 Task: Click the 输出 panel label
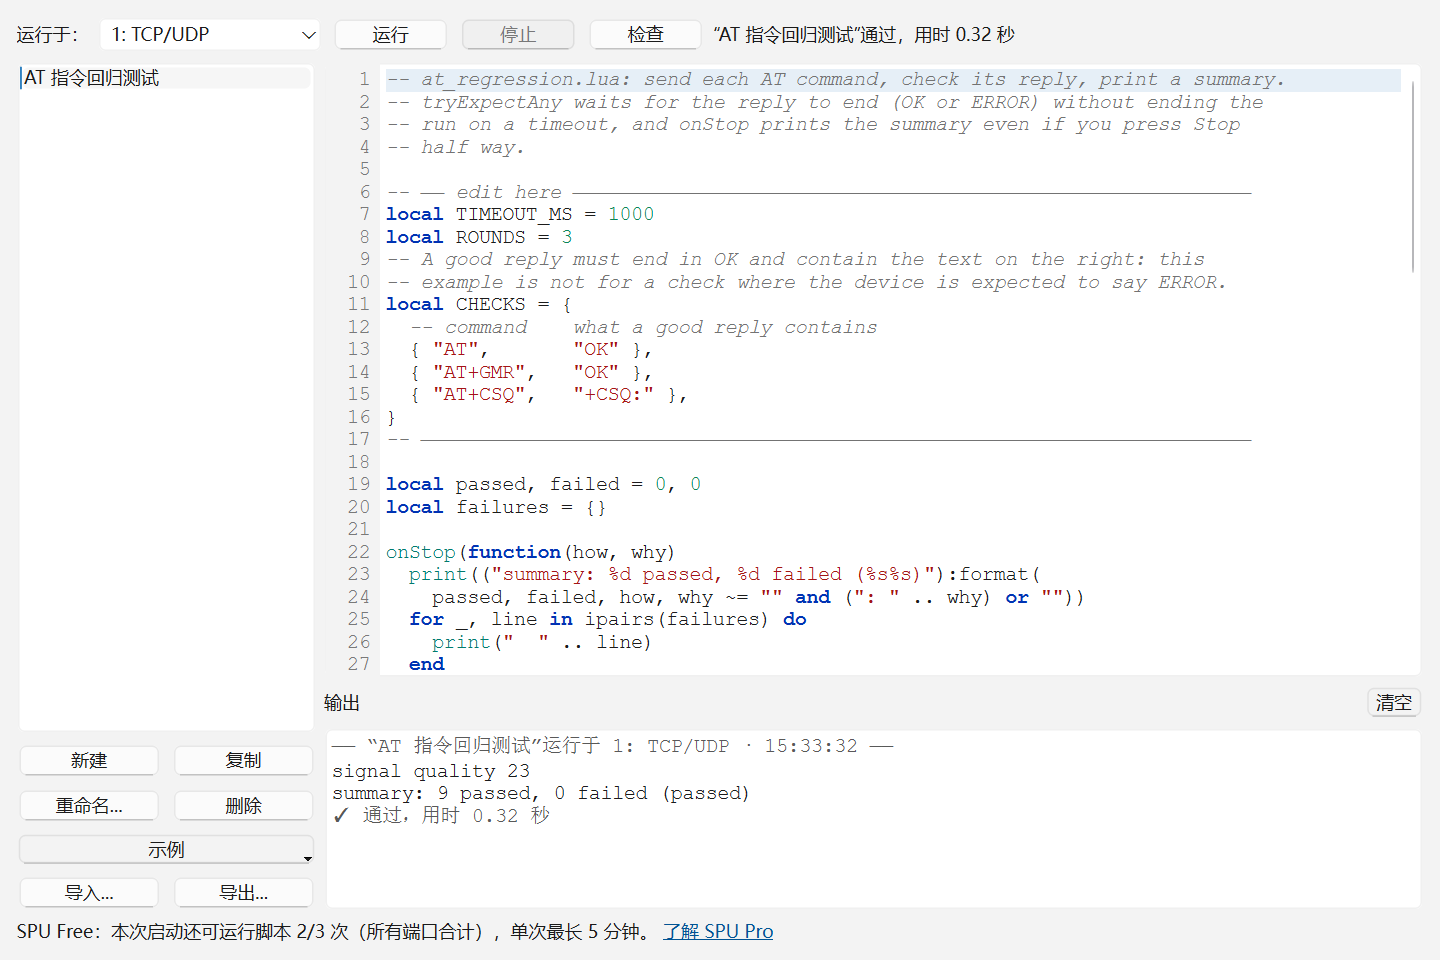[342, 703]
